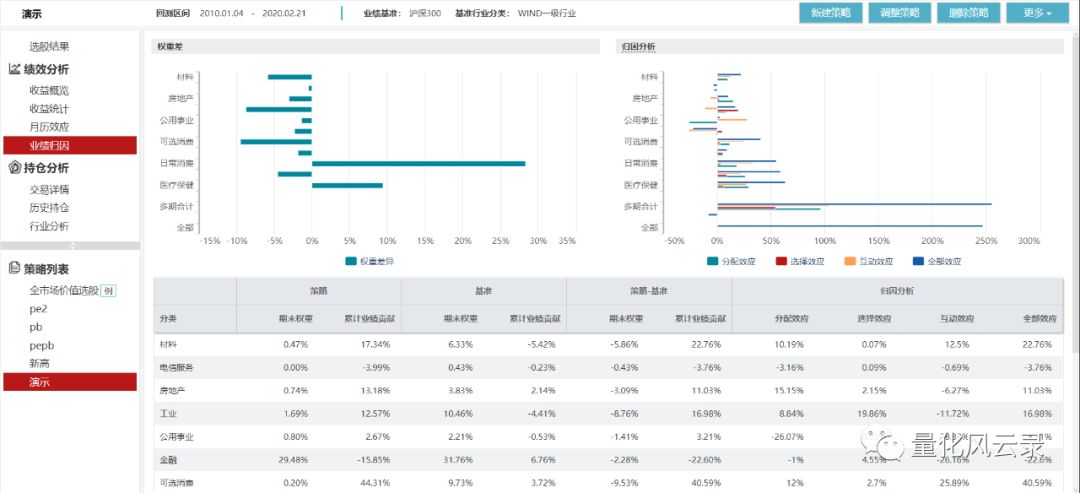1080x493 pixels.
Task: Click the 绩效分析 chart icon in sidebar
Action: click(x=15, y=69)
